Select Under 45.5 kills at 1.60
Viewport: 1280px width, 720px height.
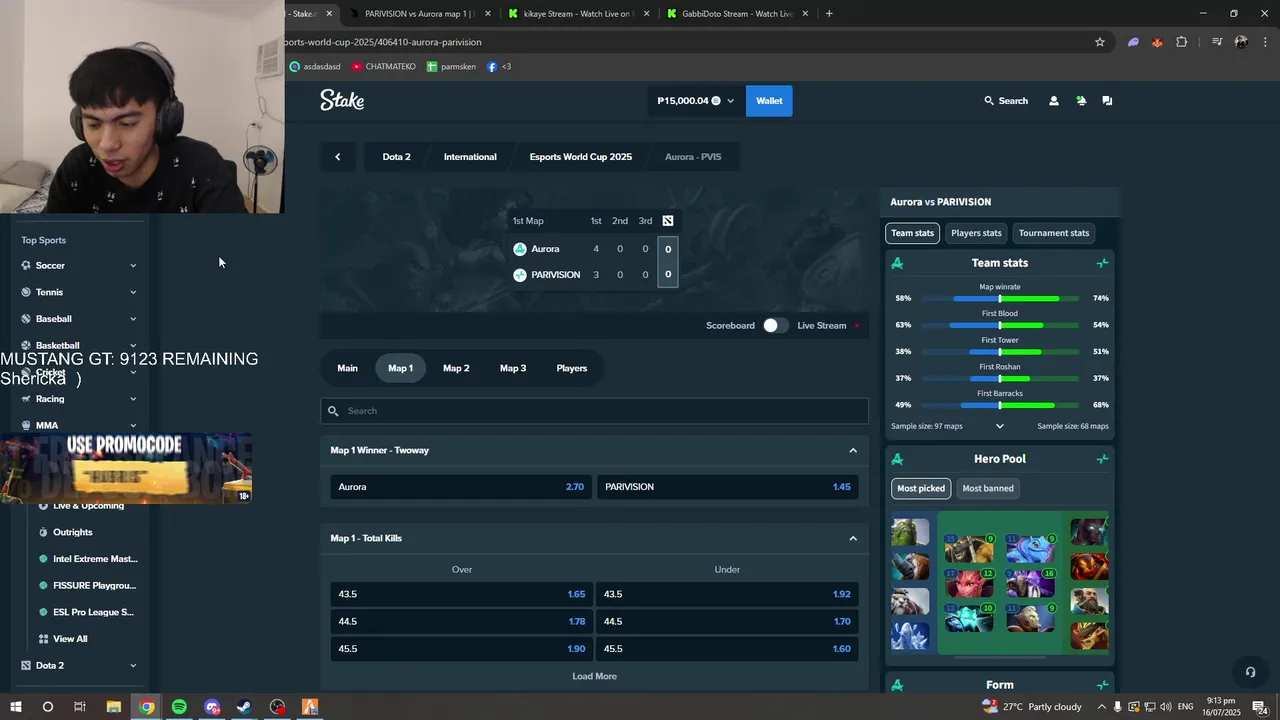click(727, 649)
